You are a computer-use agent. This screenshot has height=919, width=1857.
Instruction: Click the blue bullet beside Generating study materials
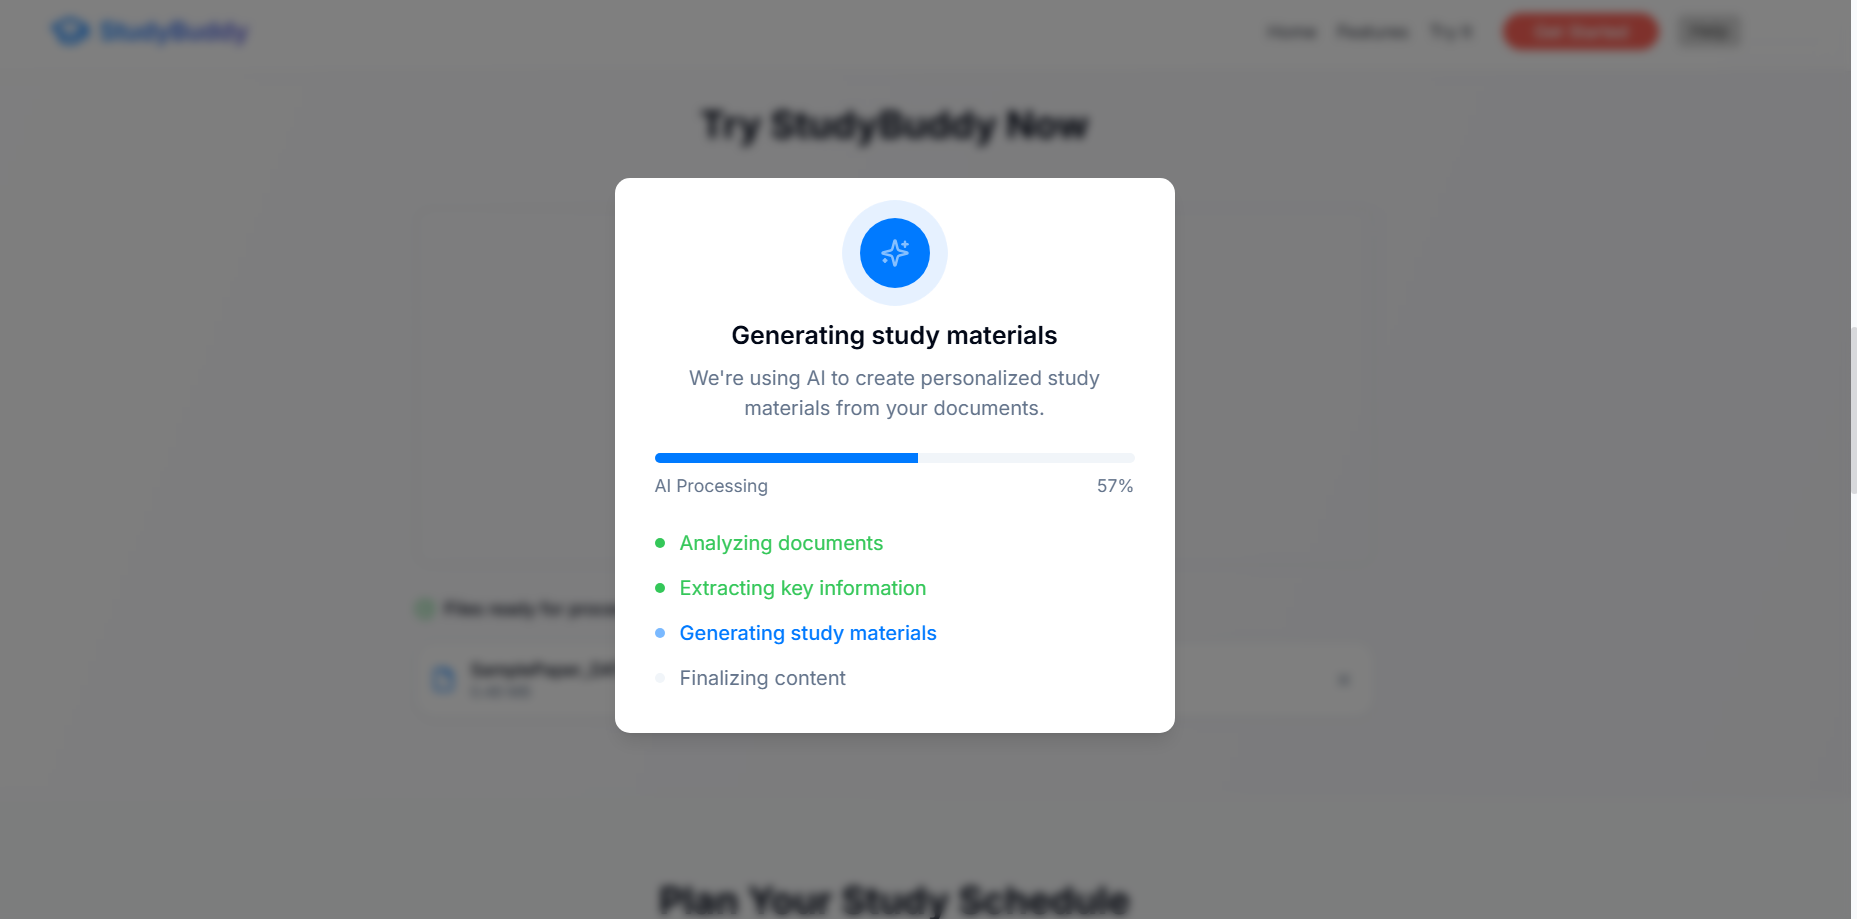coord(660,633)
